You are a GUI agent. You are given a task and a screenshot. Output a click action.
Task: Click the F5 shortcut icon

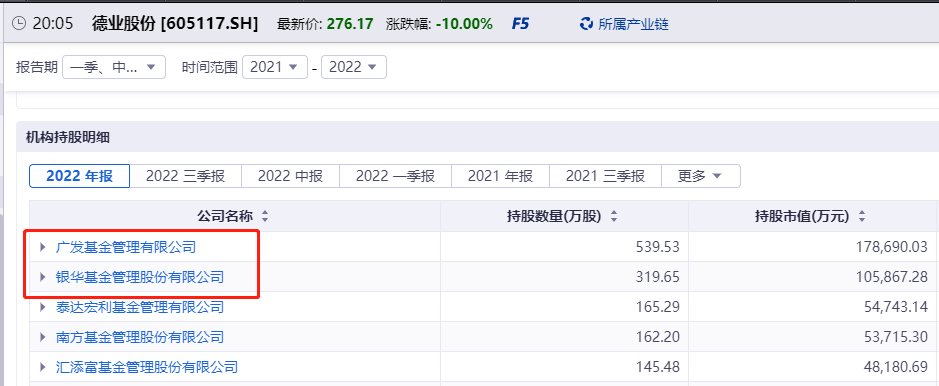click(520, 24)
